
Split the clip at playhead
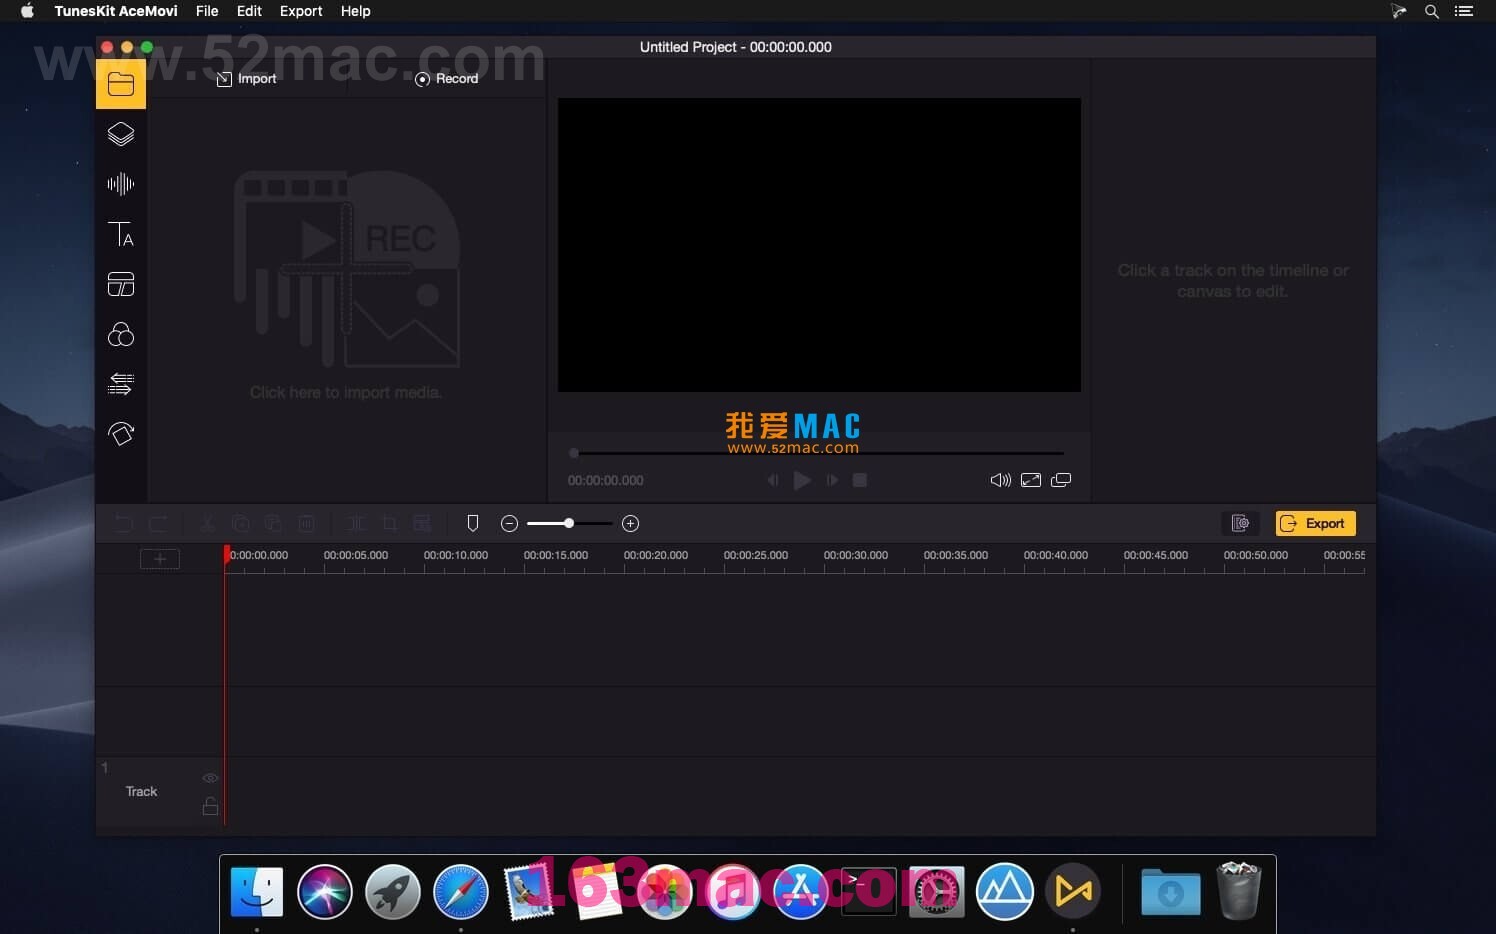coord(356,524)
